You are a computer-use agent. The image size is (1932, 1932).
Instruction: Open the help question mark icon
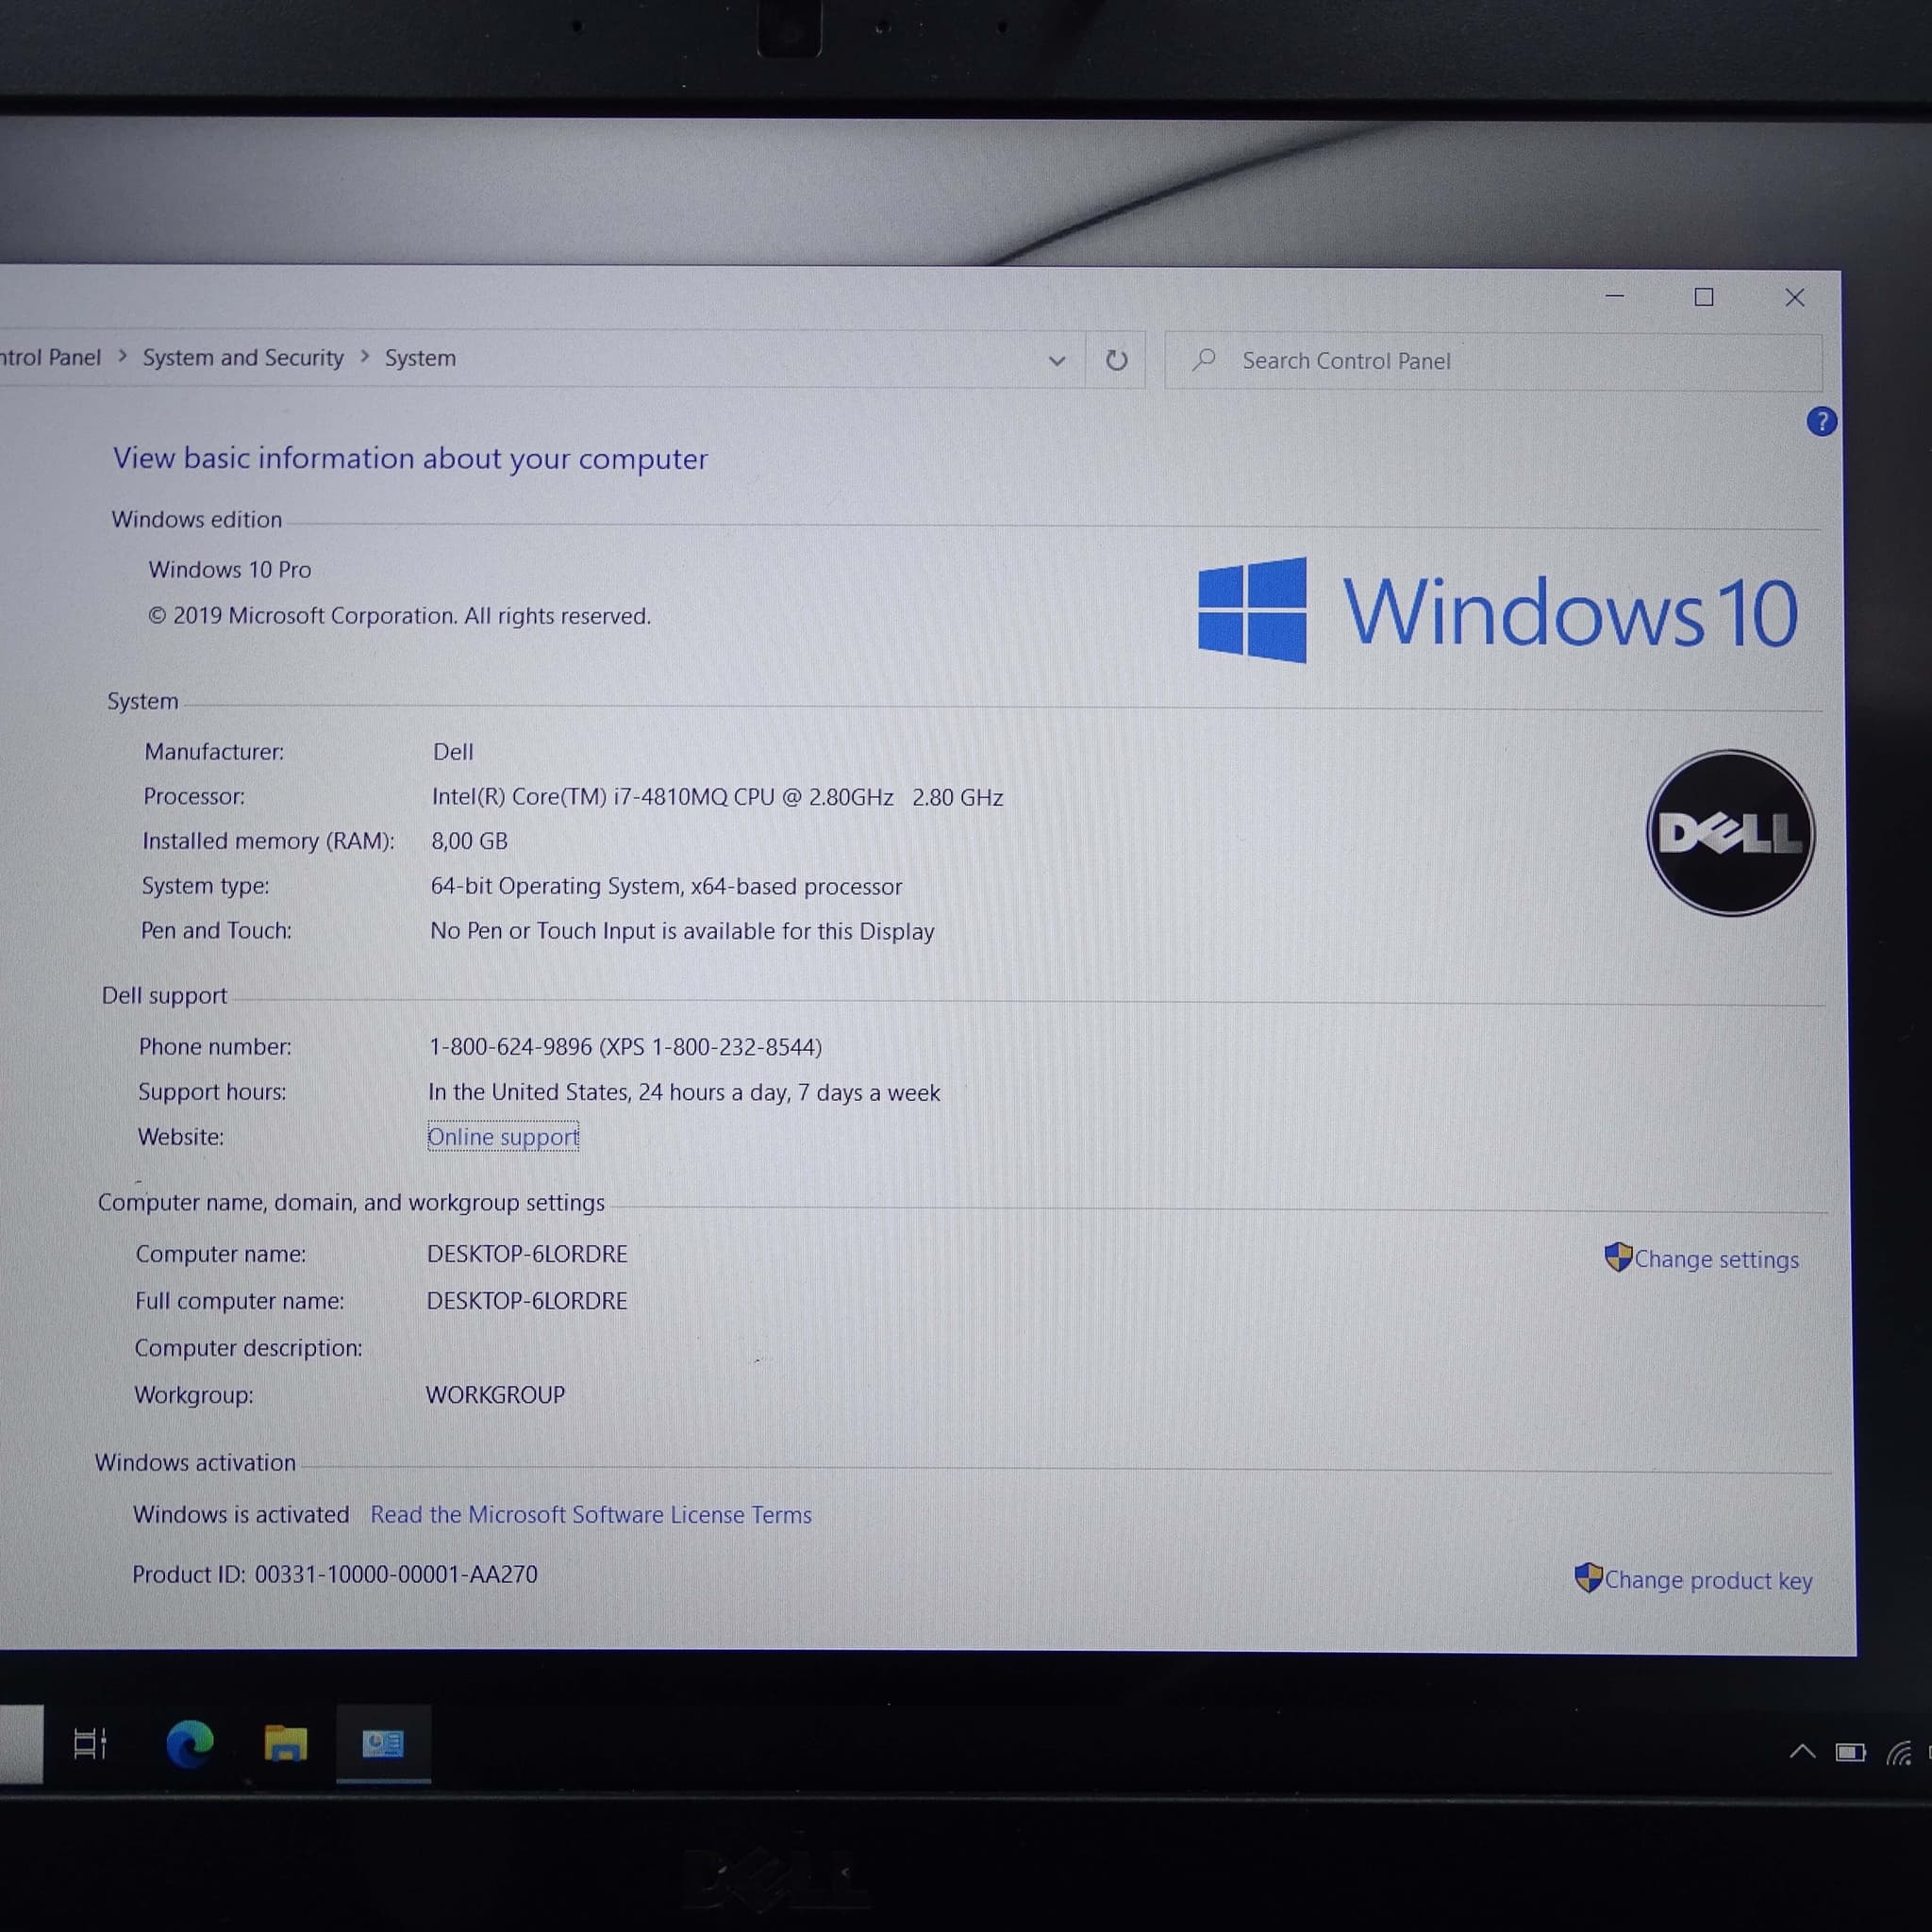(1821, 421)
